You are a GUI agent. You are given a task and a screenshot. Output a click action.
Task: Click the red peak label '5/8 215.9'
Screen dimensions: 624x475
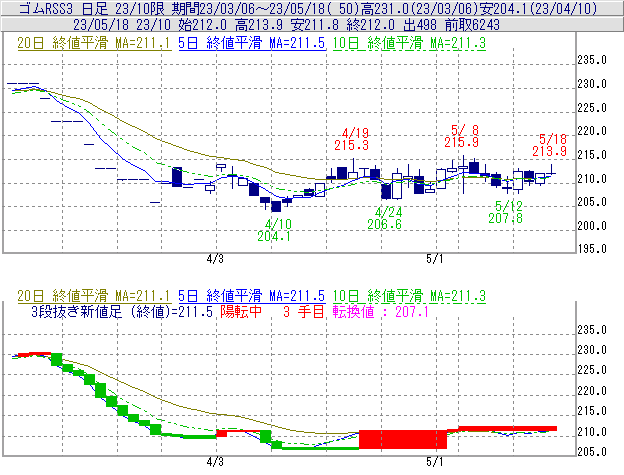462,136
